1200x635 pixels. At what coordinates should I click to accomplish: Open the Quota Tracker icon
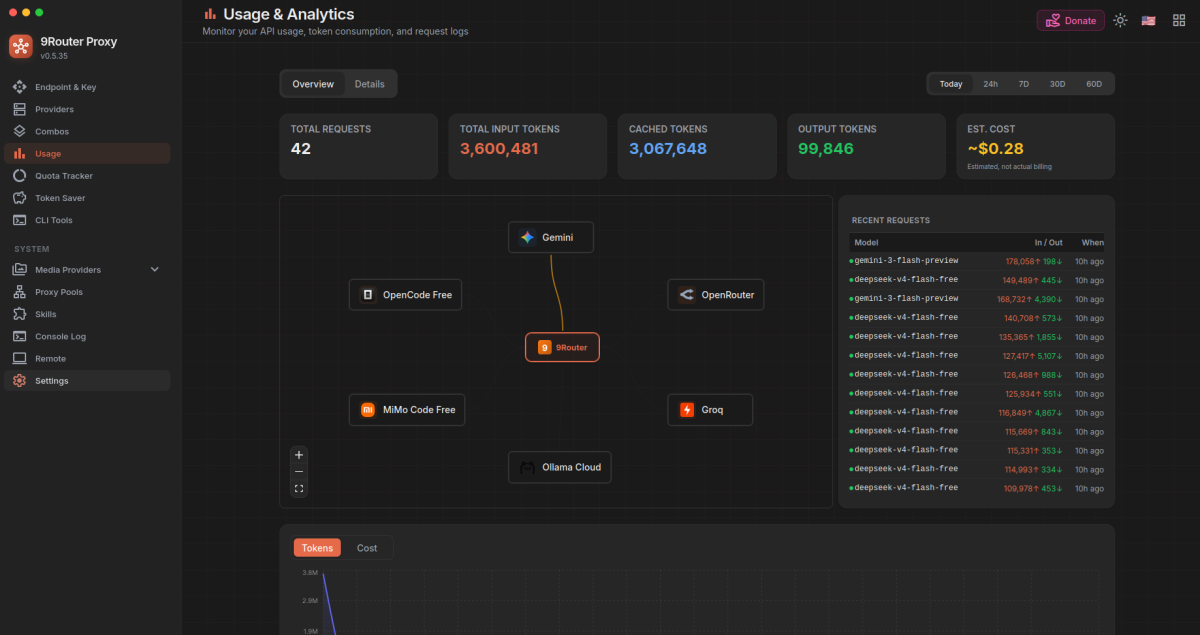coord(19,176)
